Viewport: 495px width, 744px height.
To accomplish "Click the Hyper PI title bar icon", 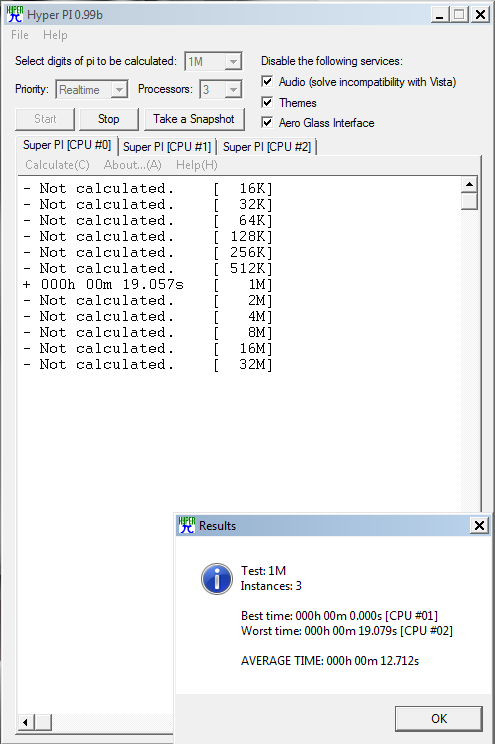I will (15, 14).
